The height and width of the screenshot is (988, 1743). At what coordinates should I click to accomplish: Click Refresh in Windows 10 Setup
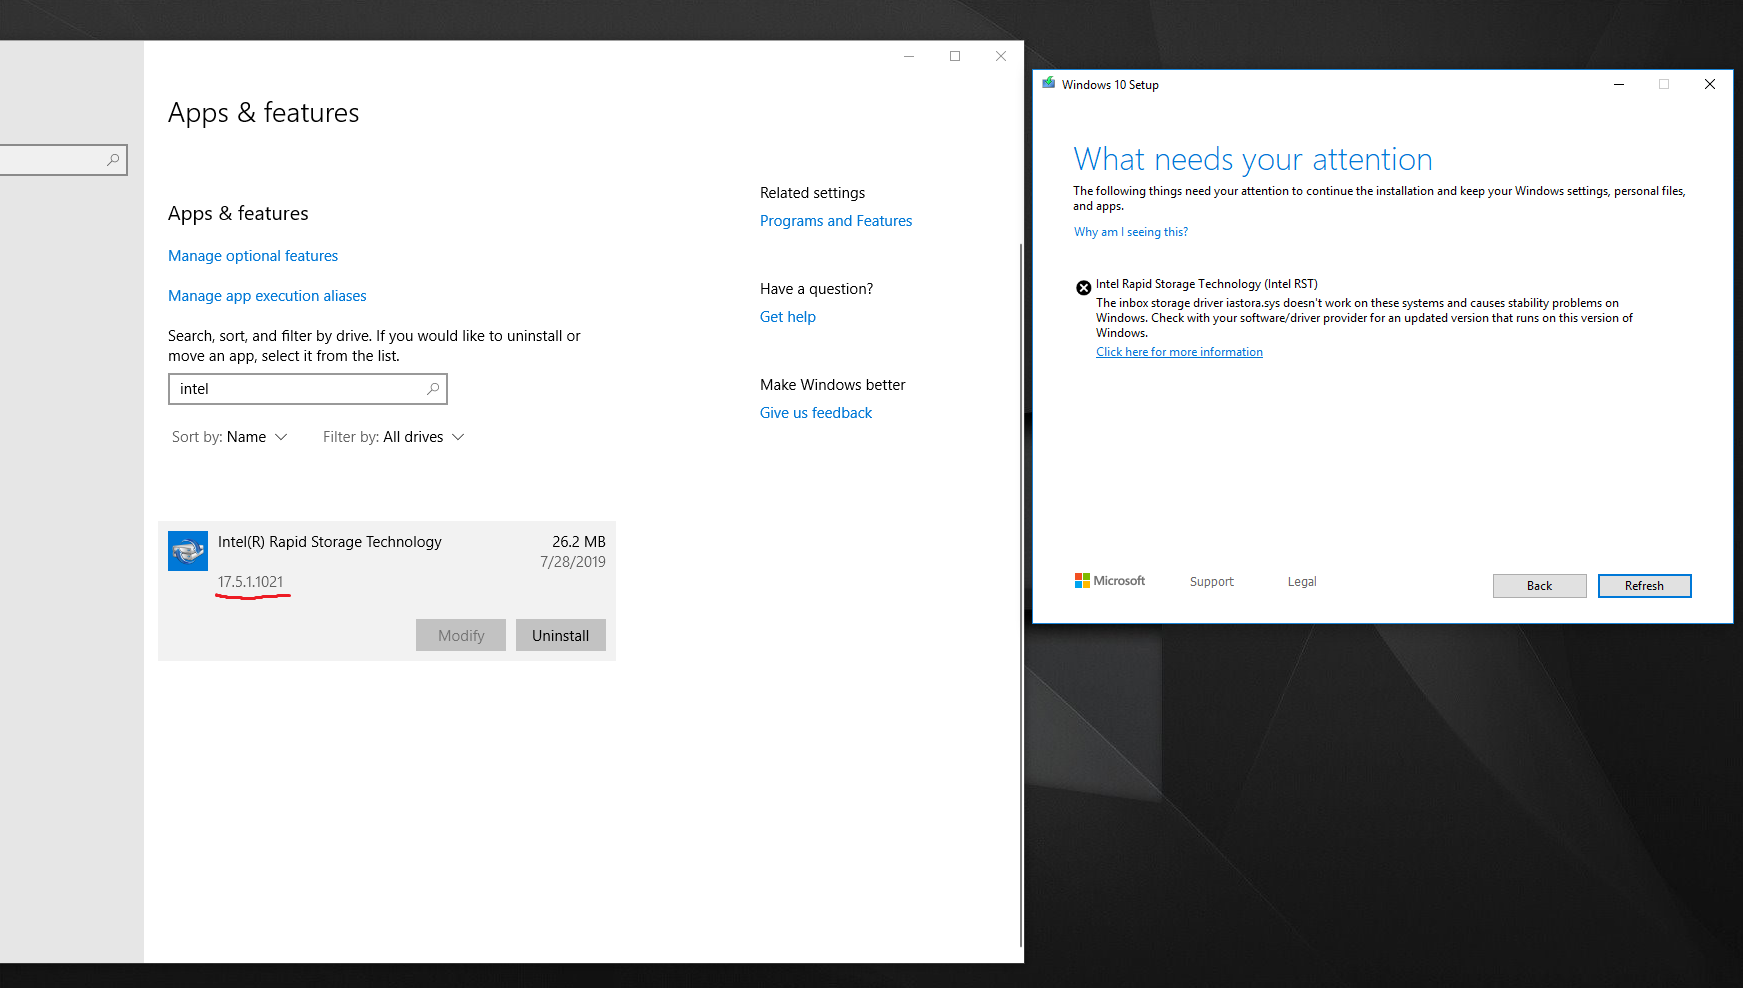point(1644,586)
